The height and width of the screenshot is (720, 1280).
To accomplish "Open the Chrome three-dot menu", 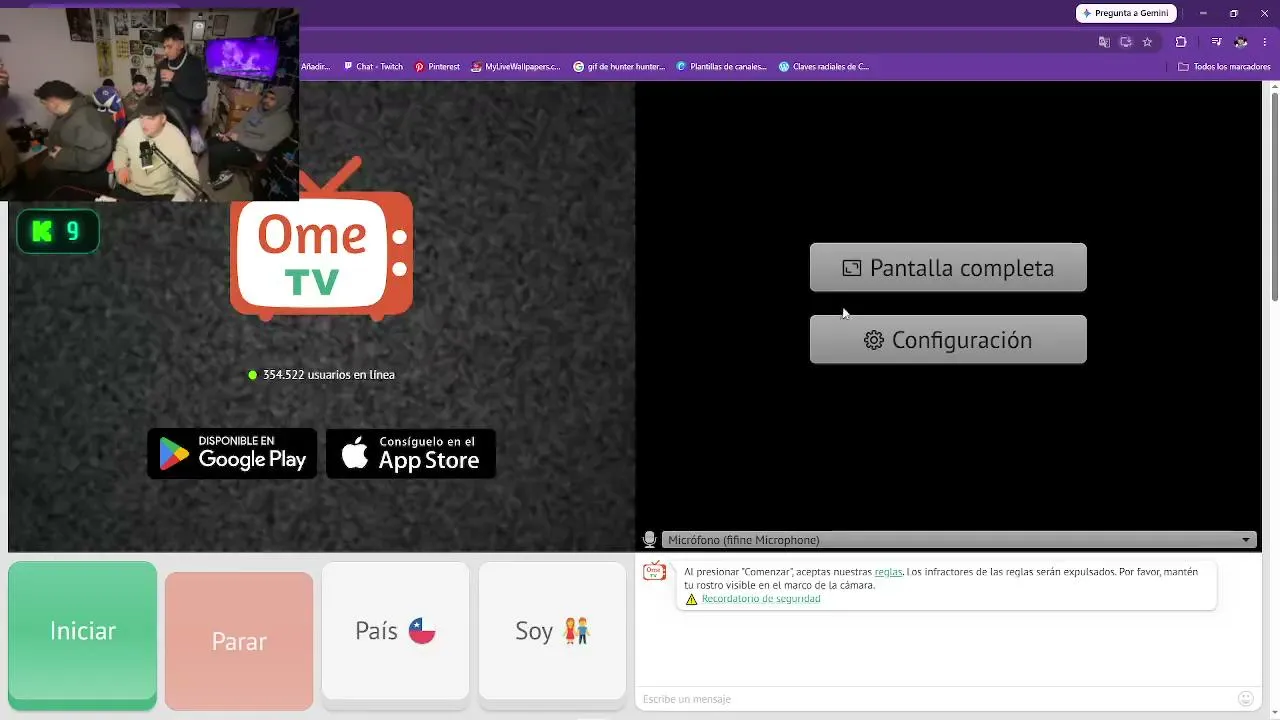I will click(x=1266, y=42).
